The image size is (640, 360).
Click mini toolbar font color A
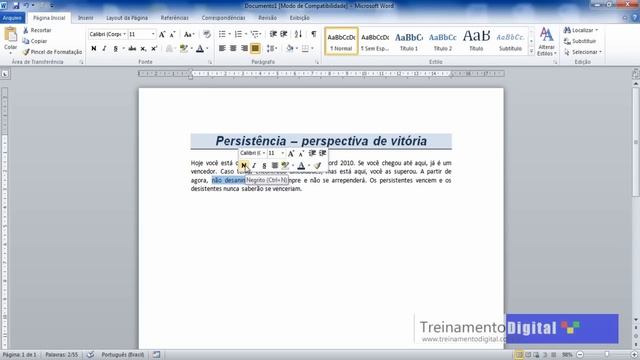coord(301,165)
